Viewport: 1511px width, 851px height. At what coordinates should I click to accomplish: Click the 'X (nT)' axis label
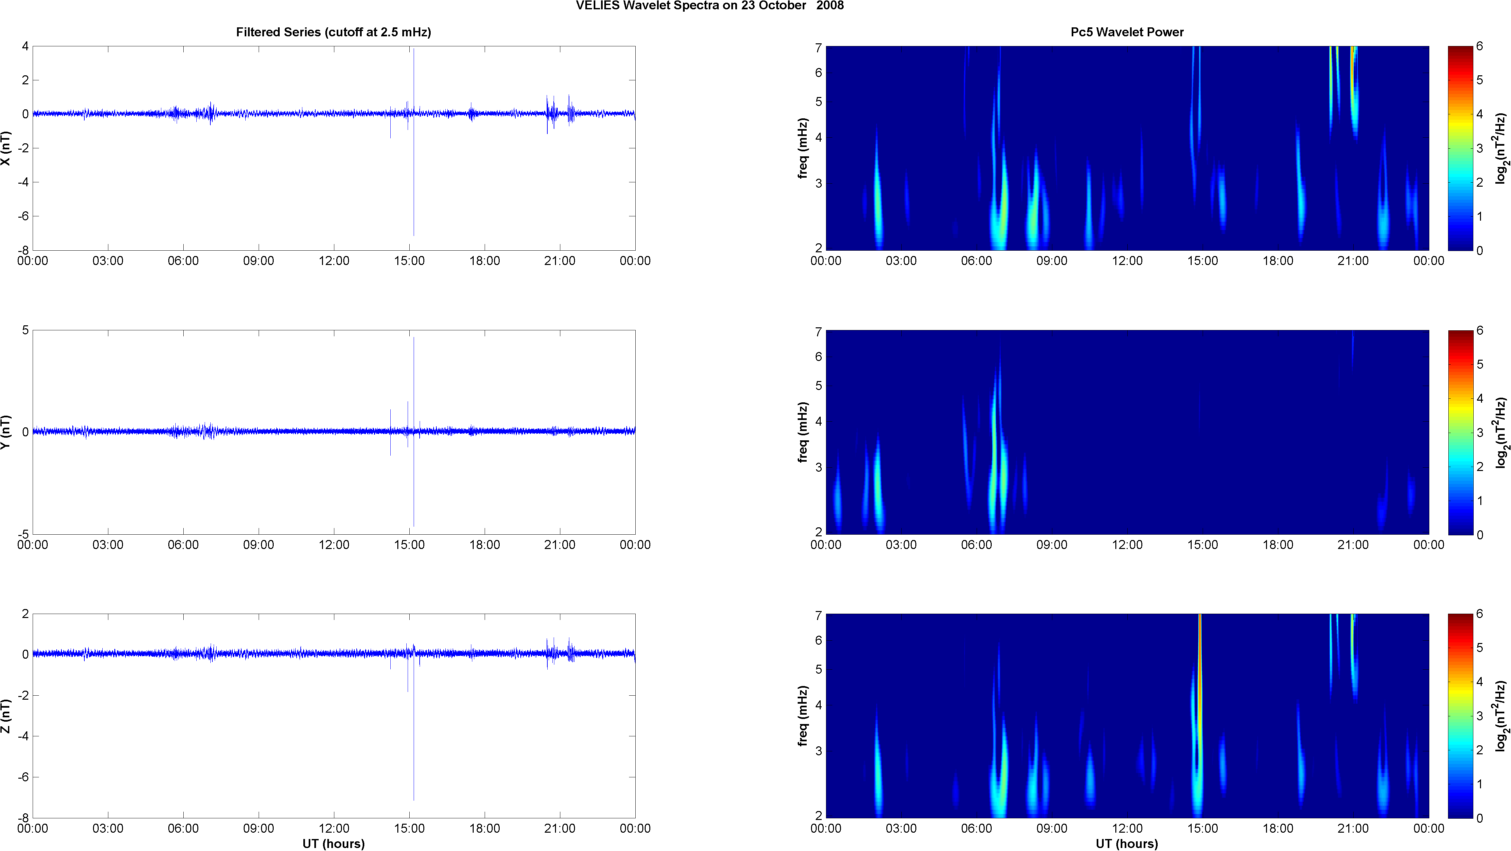pyautogui.click(x=7, y=148)
